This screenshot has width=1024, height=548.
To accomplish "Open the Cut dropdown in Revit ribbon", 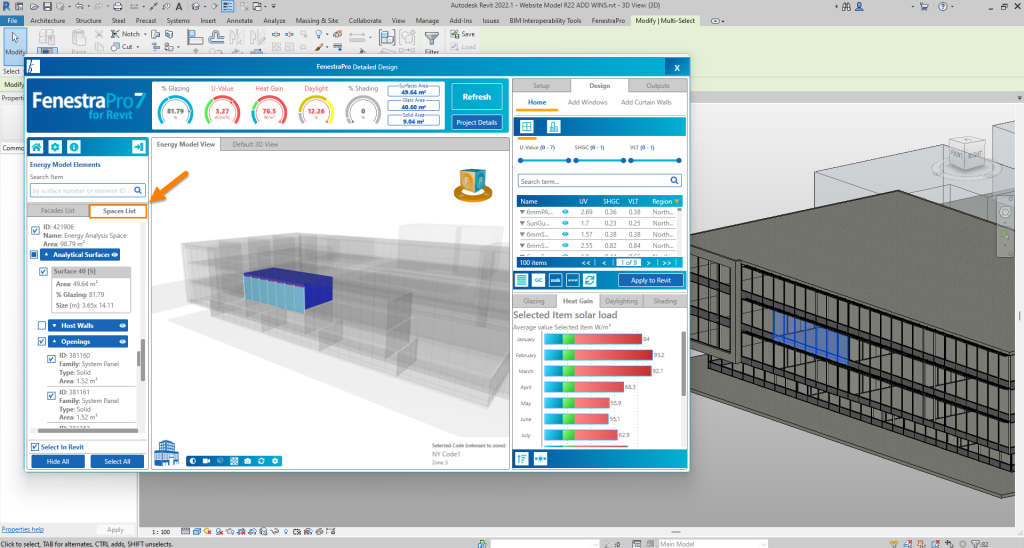I will coord(138,47).
